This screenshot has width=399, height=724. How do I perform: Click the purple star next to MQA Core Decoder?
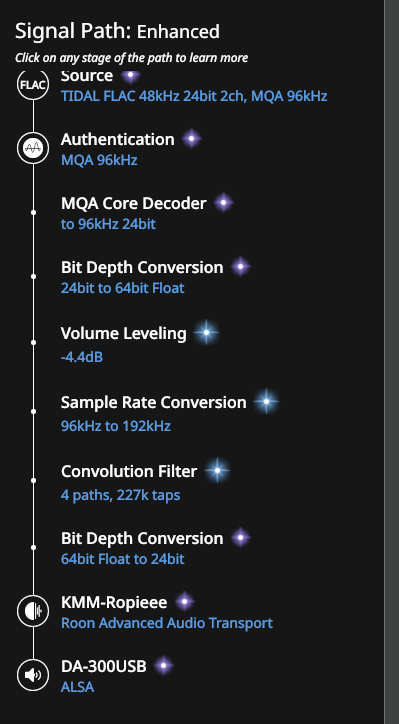tap(224, 203)
